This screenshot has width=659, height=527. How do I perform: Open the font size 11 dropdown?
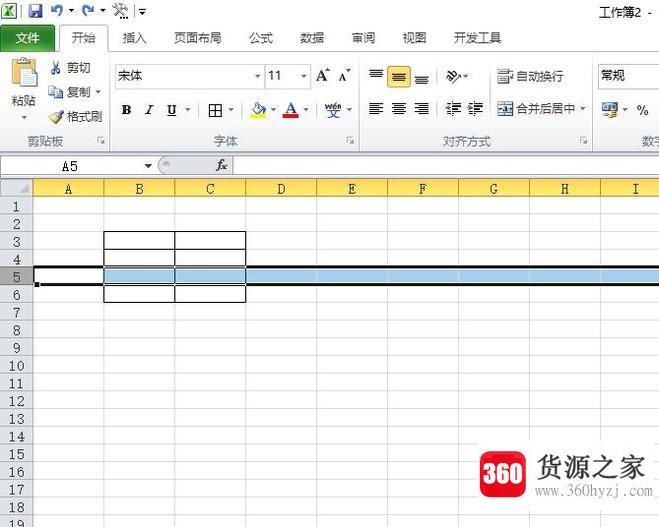303,76
